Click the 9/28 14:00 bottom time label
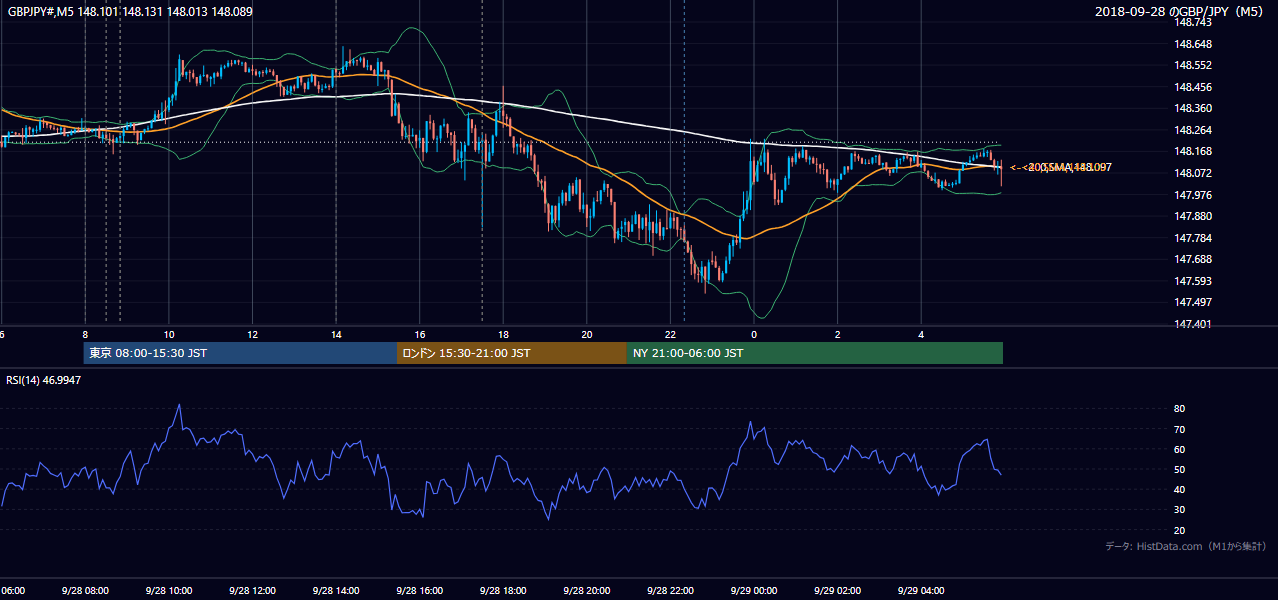Screen dimensions: 1278x600 pyautogui.click(x=336, y=591)
